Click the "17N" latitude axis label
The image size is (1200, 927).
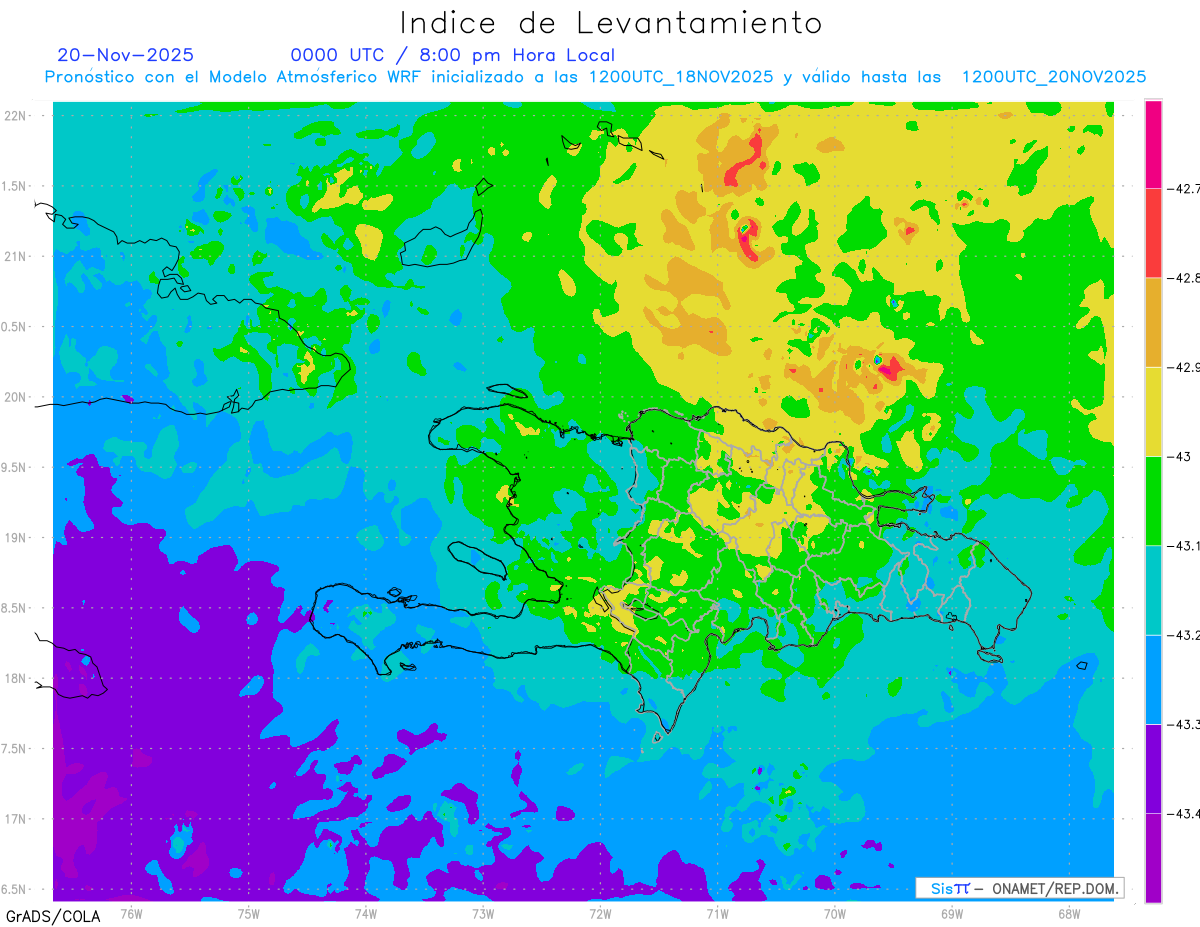pyautogui.click(x=16, y=819)
